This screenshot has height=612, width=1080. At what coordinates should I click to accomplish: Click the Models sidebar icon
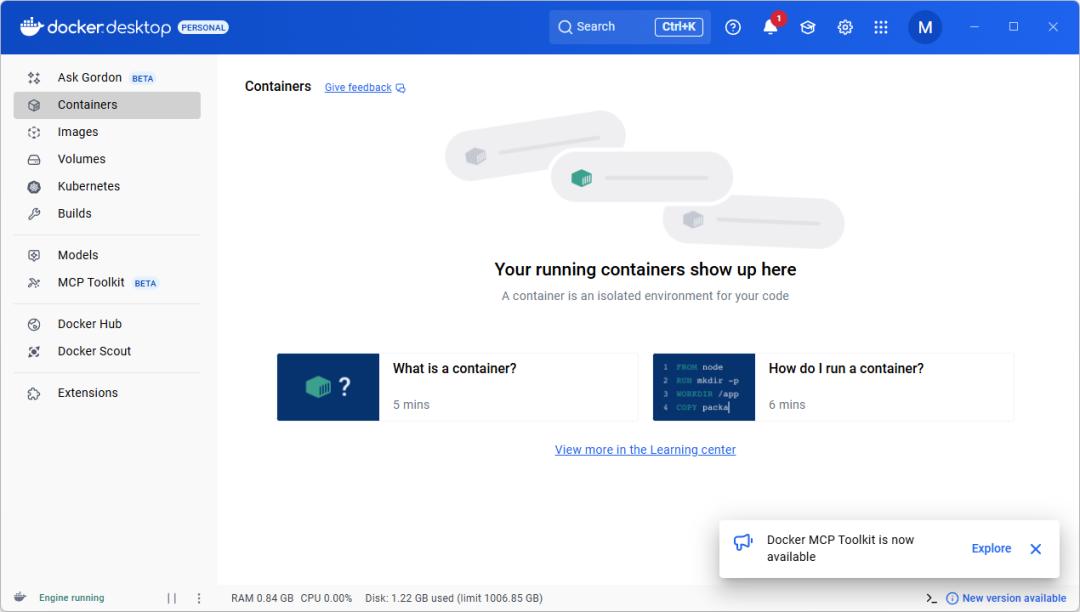pos(34,255)
